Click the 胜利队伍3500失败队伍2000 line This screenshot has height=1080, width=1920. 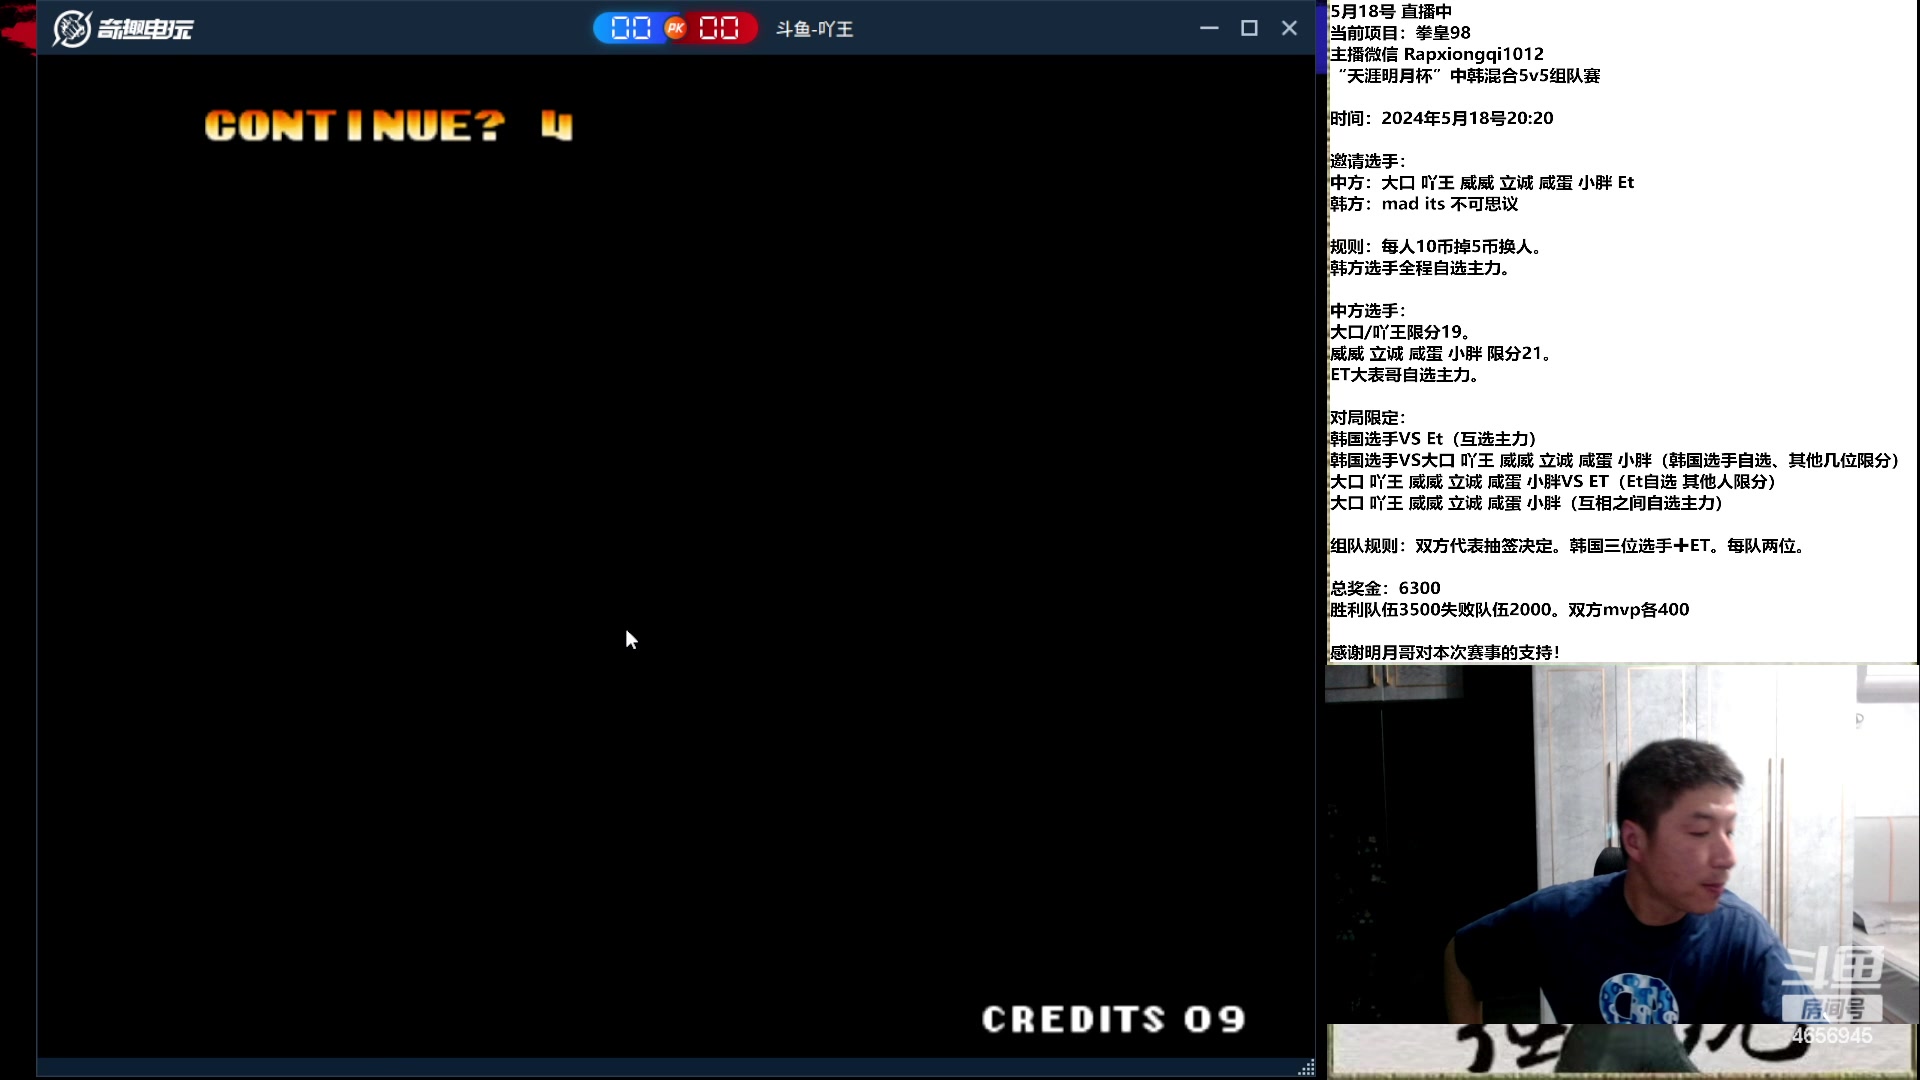pos(1509,610)
